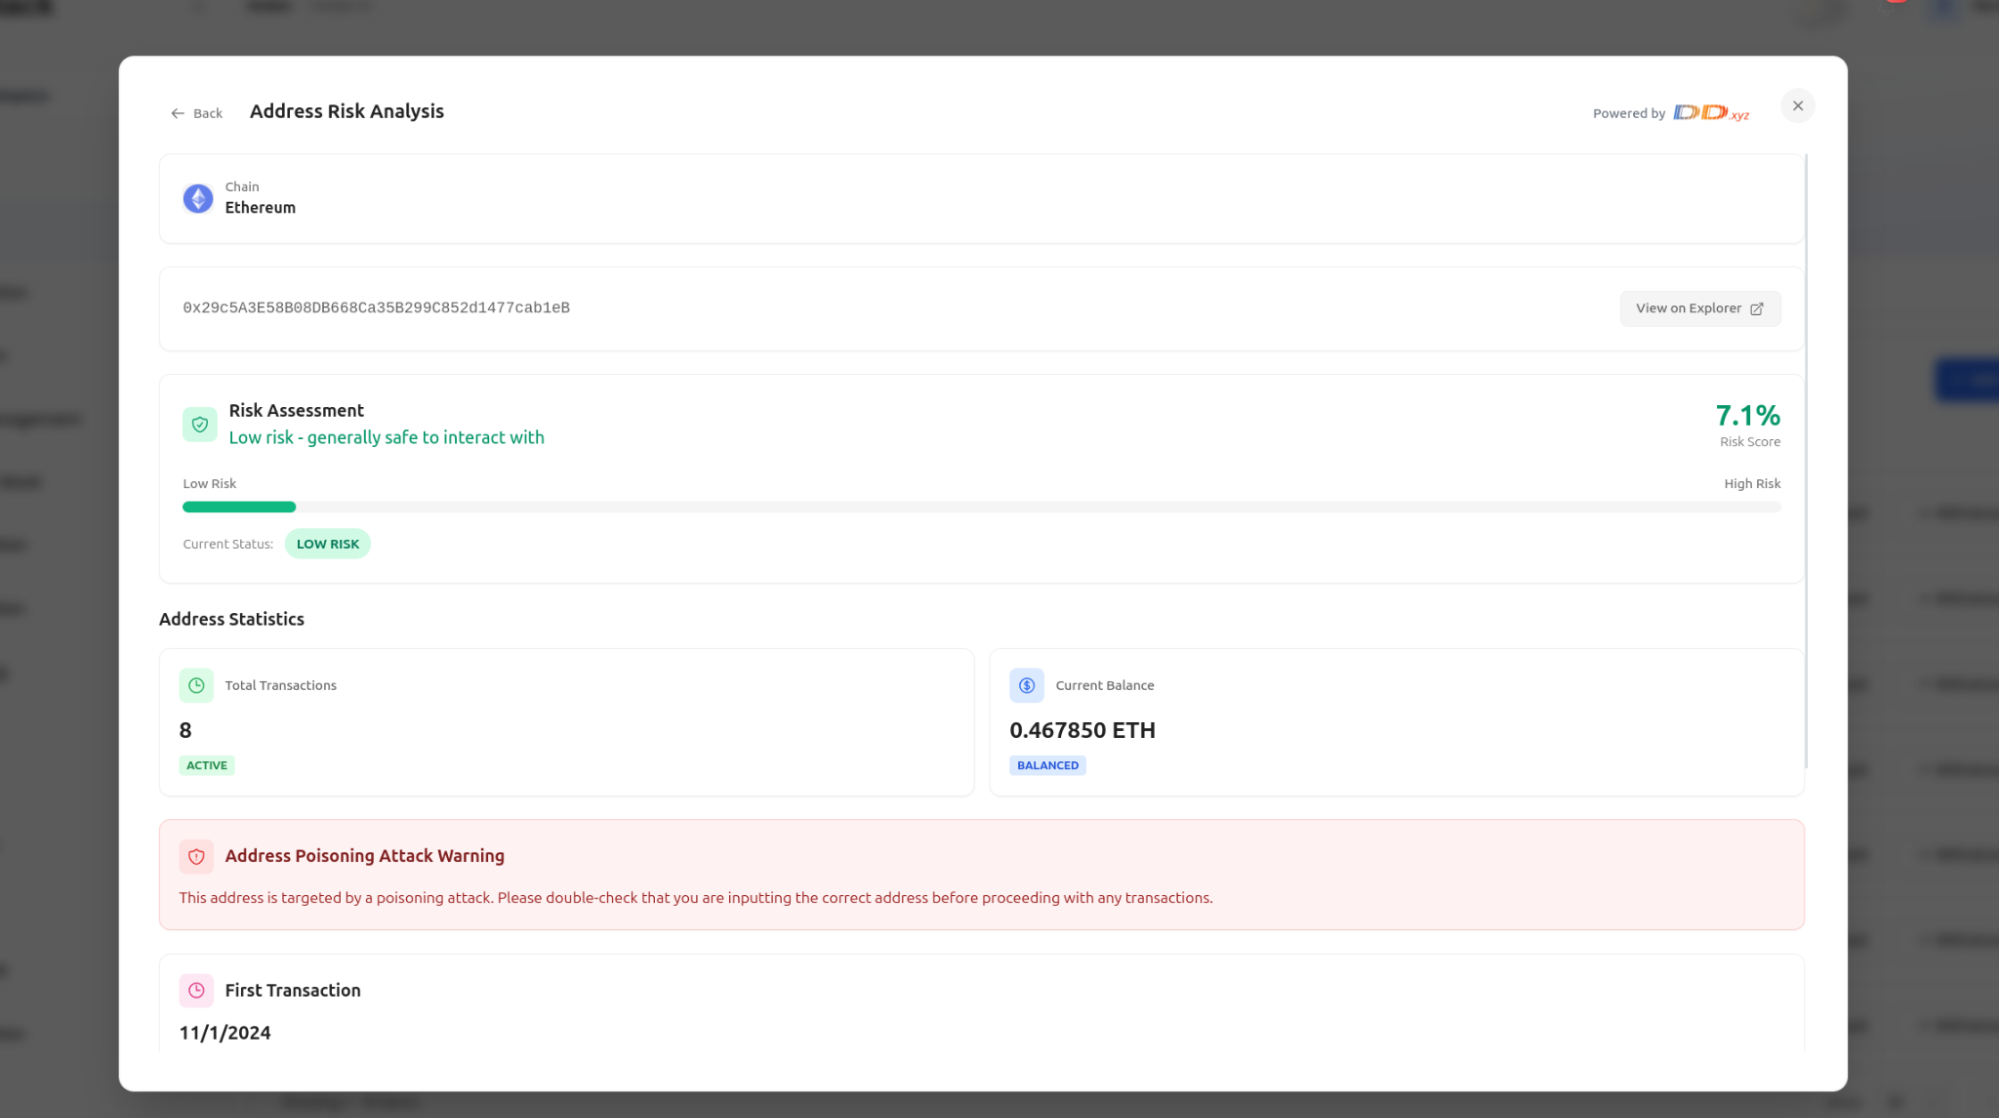The width and height of the screenshot is (1999, 1118).
Task: Click the poisoning attack warning shield icon
Action: click(x=196, y=856)
